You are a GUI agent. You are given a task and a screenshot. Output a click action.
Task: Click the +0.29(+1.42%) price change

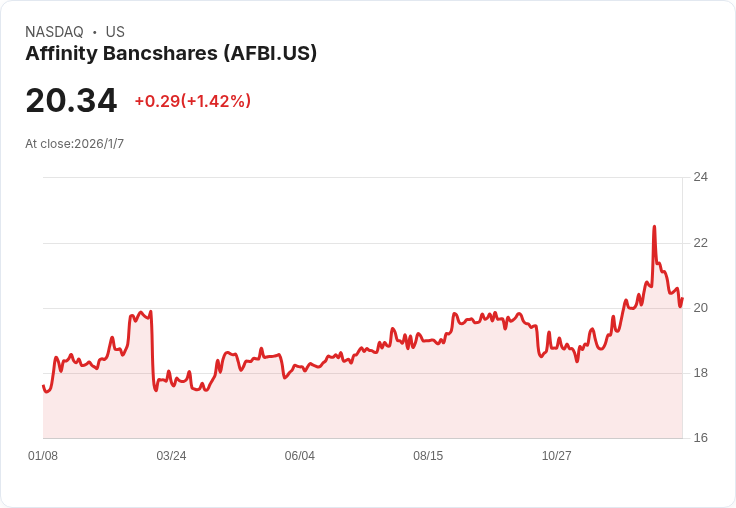click(192, 101)
